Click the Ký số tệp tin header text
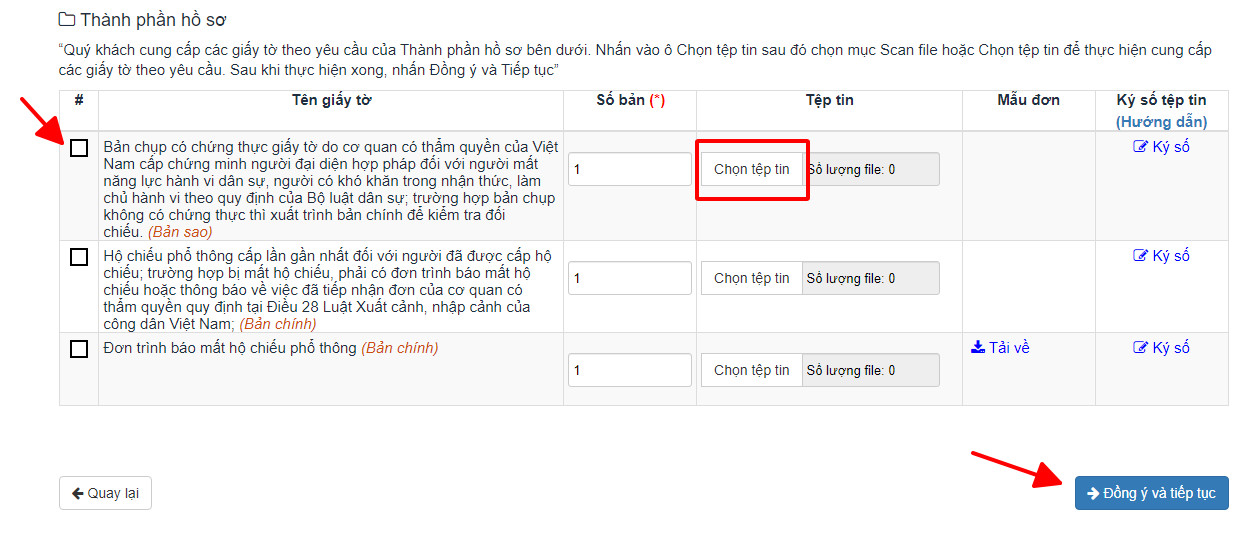1247x535 pixels. [1161, 100]
